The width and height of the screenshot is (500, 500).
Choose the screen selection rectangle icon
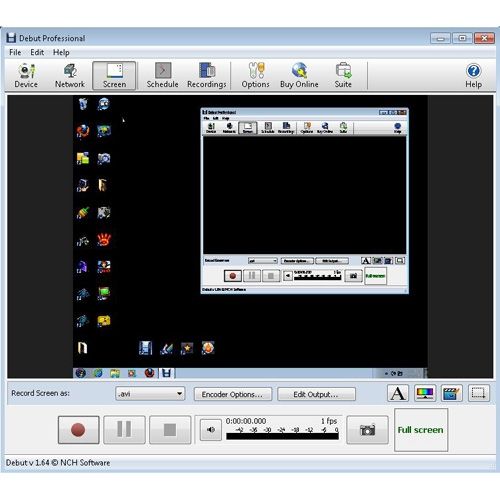pyautogui.click(x=479, y=393)
